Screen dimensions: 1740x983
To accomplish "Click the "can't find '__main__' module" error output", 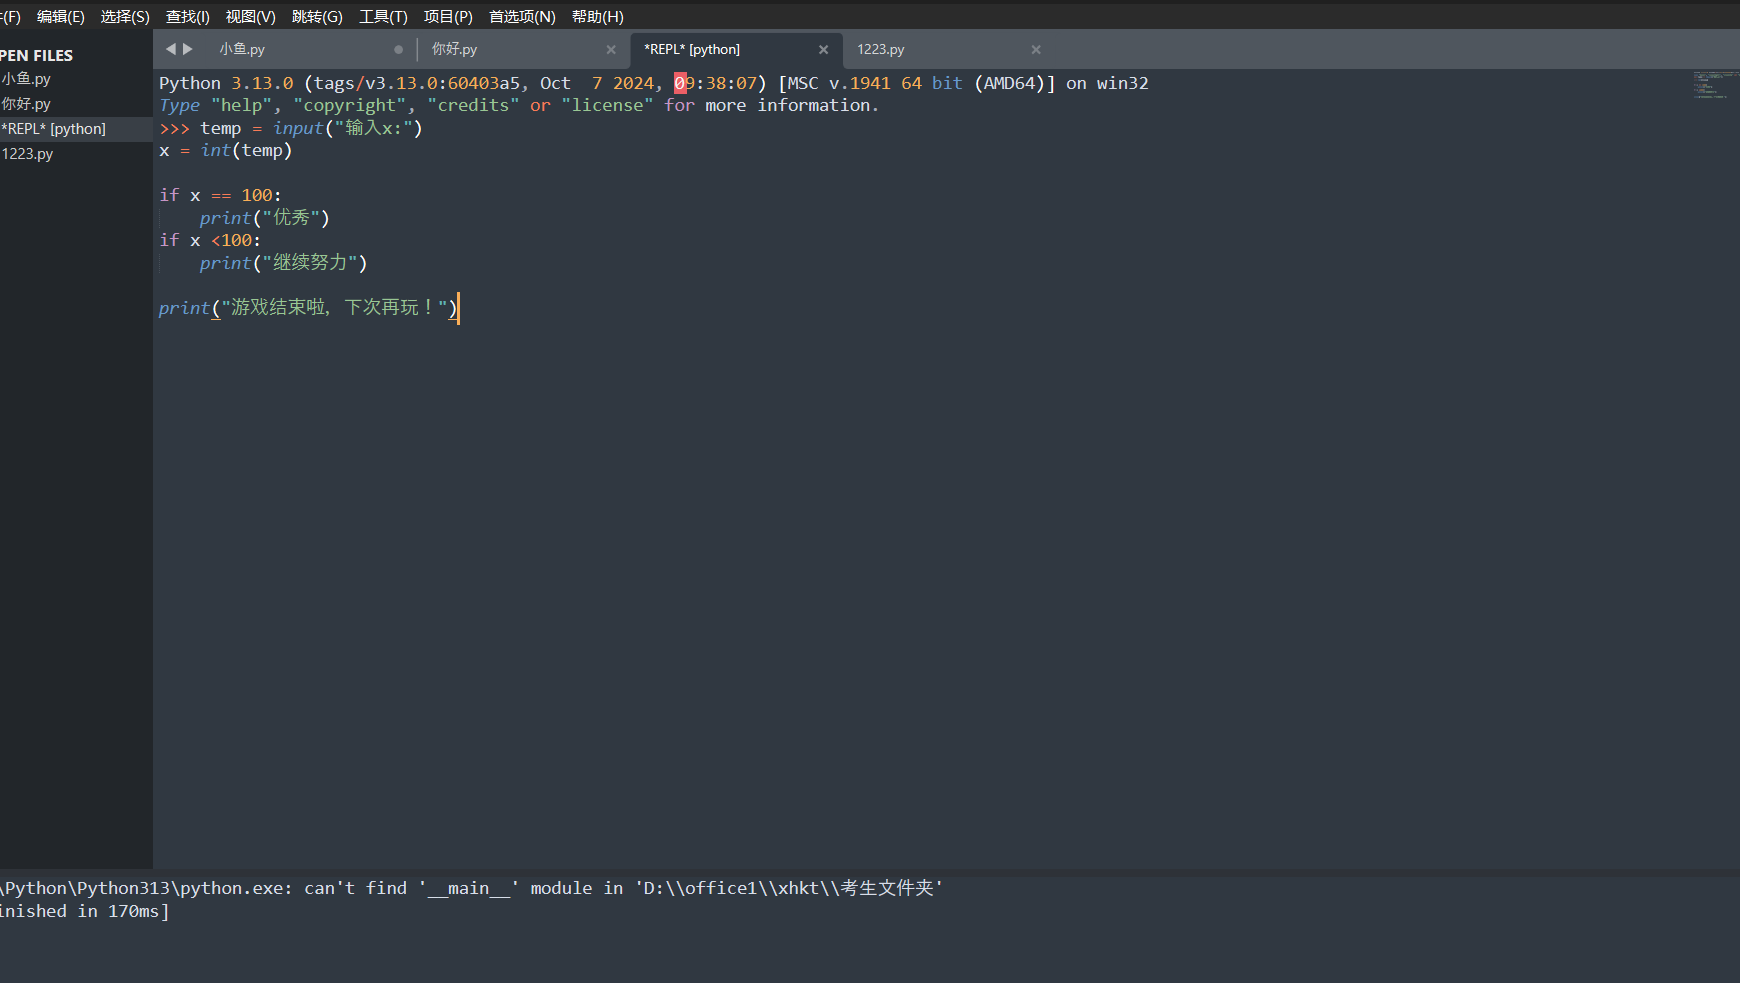I will [x=471, y=888].
